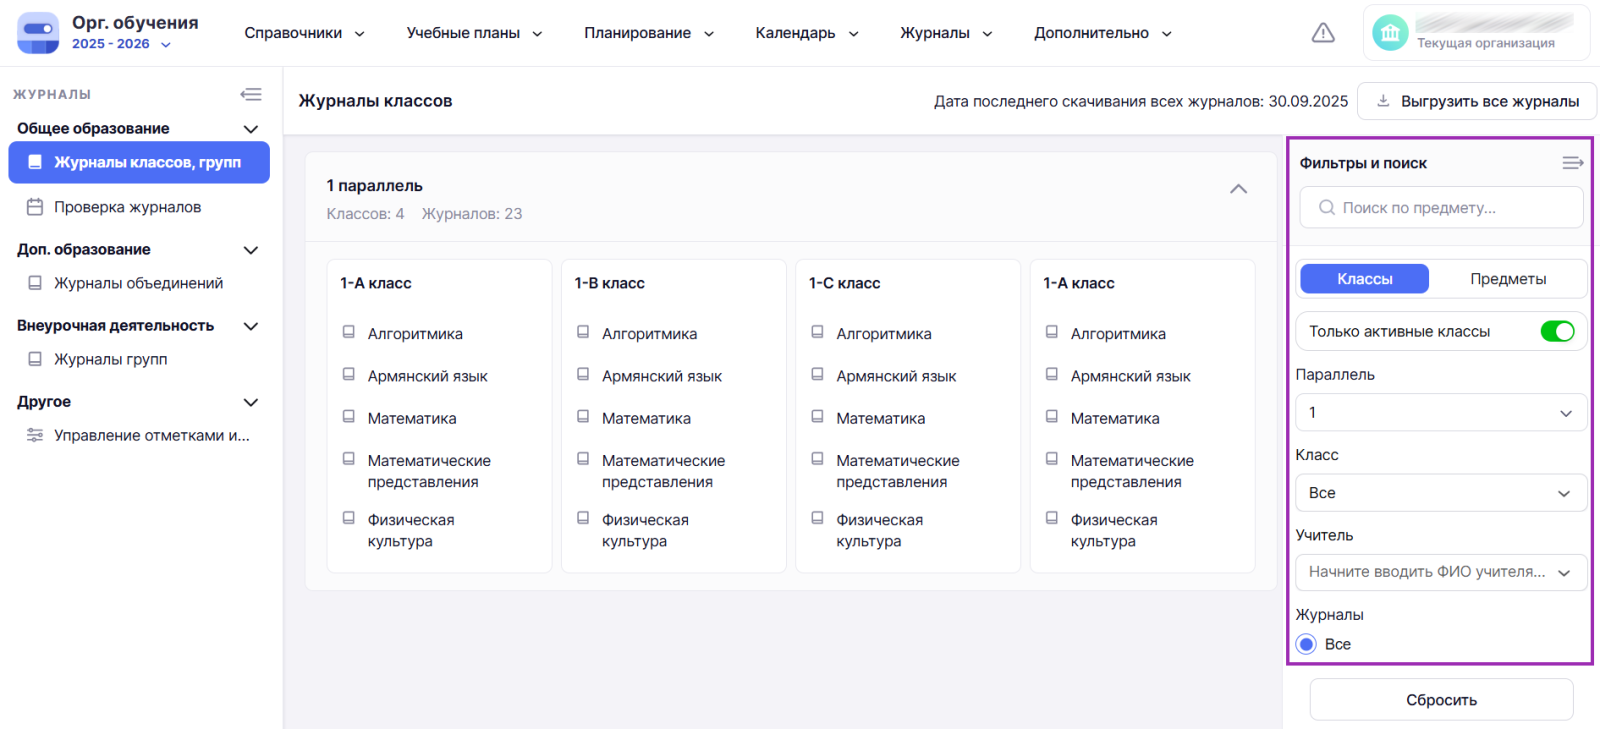Switch the filter to Предметы
The image size is (1600, 729).
click(x=1507, y=279)
